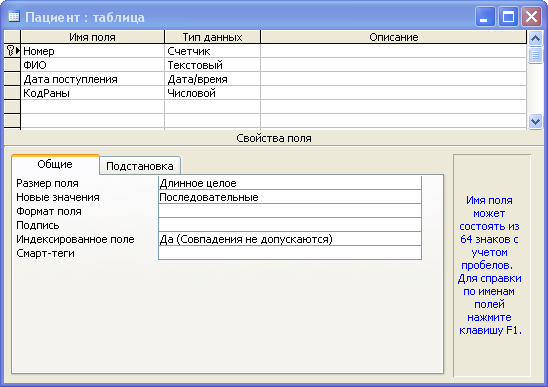The width and height of the screenshot is (548, 387).
Task: Click the Новые значения property label
Action: point(58,197)
